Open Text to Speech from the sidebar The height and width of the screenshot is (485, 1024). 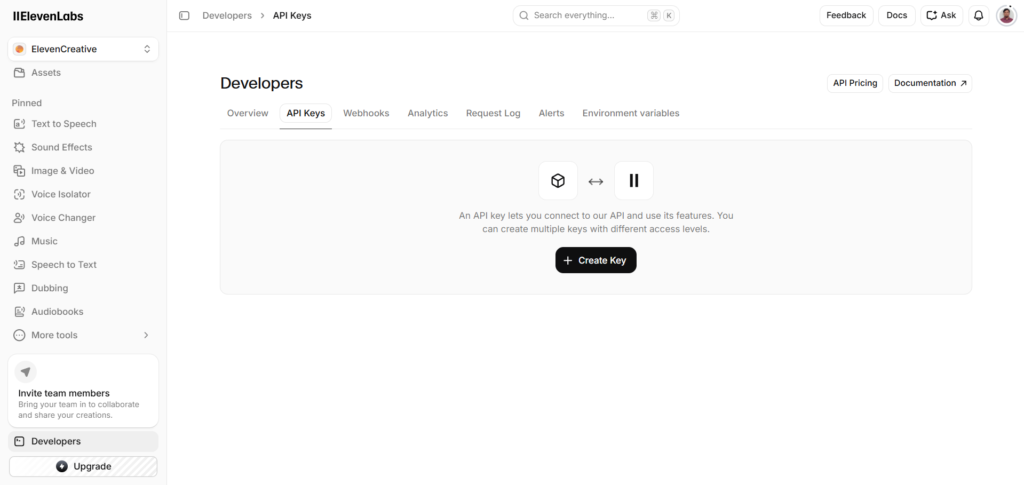point(83,123)
